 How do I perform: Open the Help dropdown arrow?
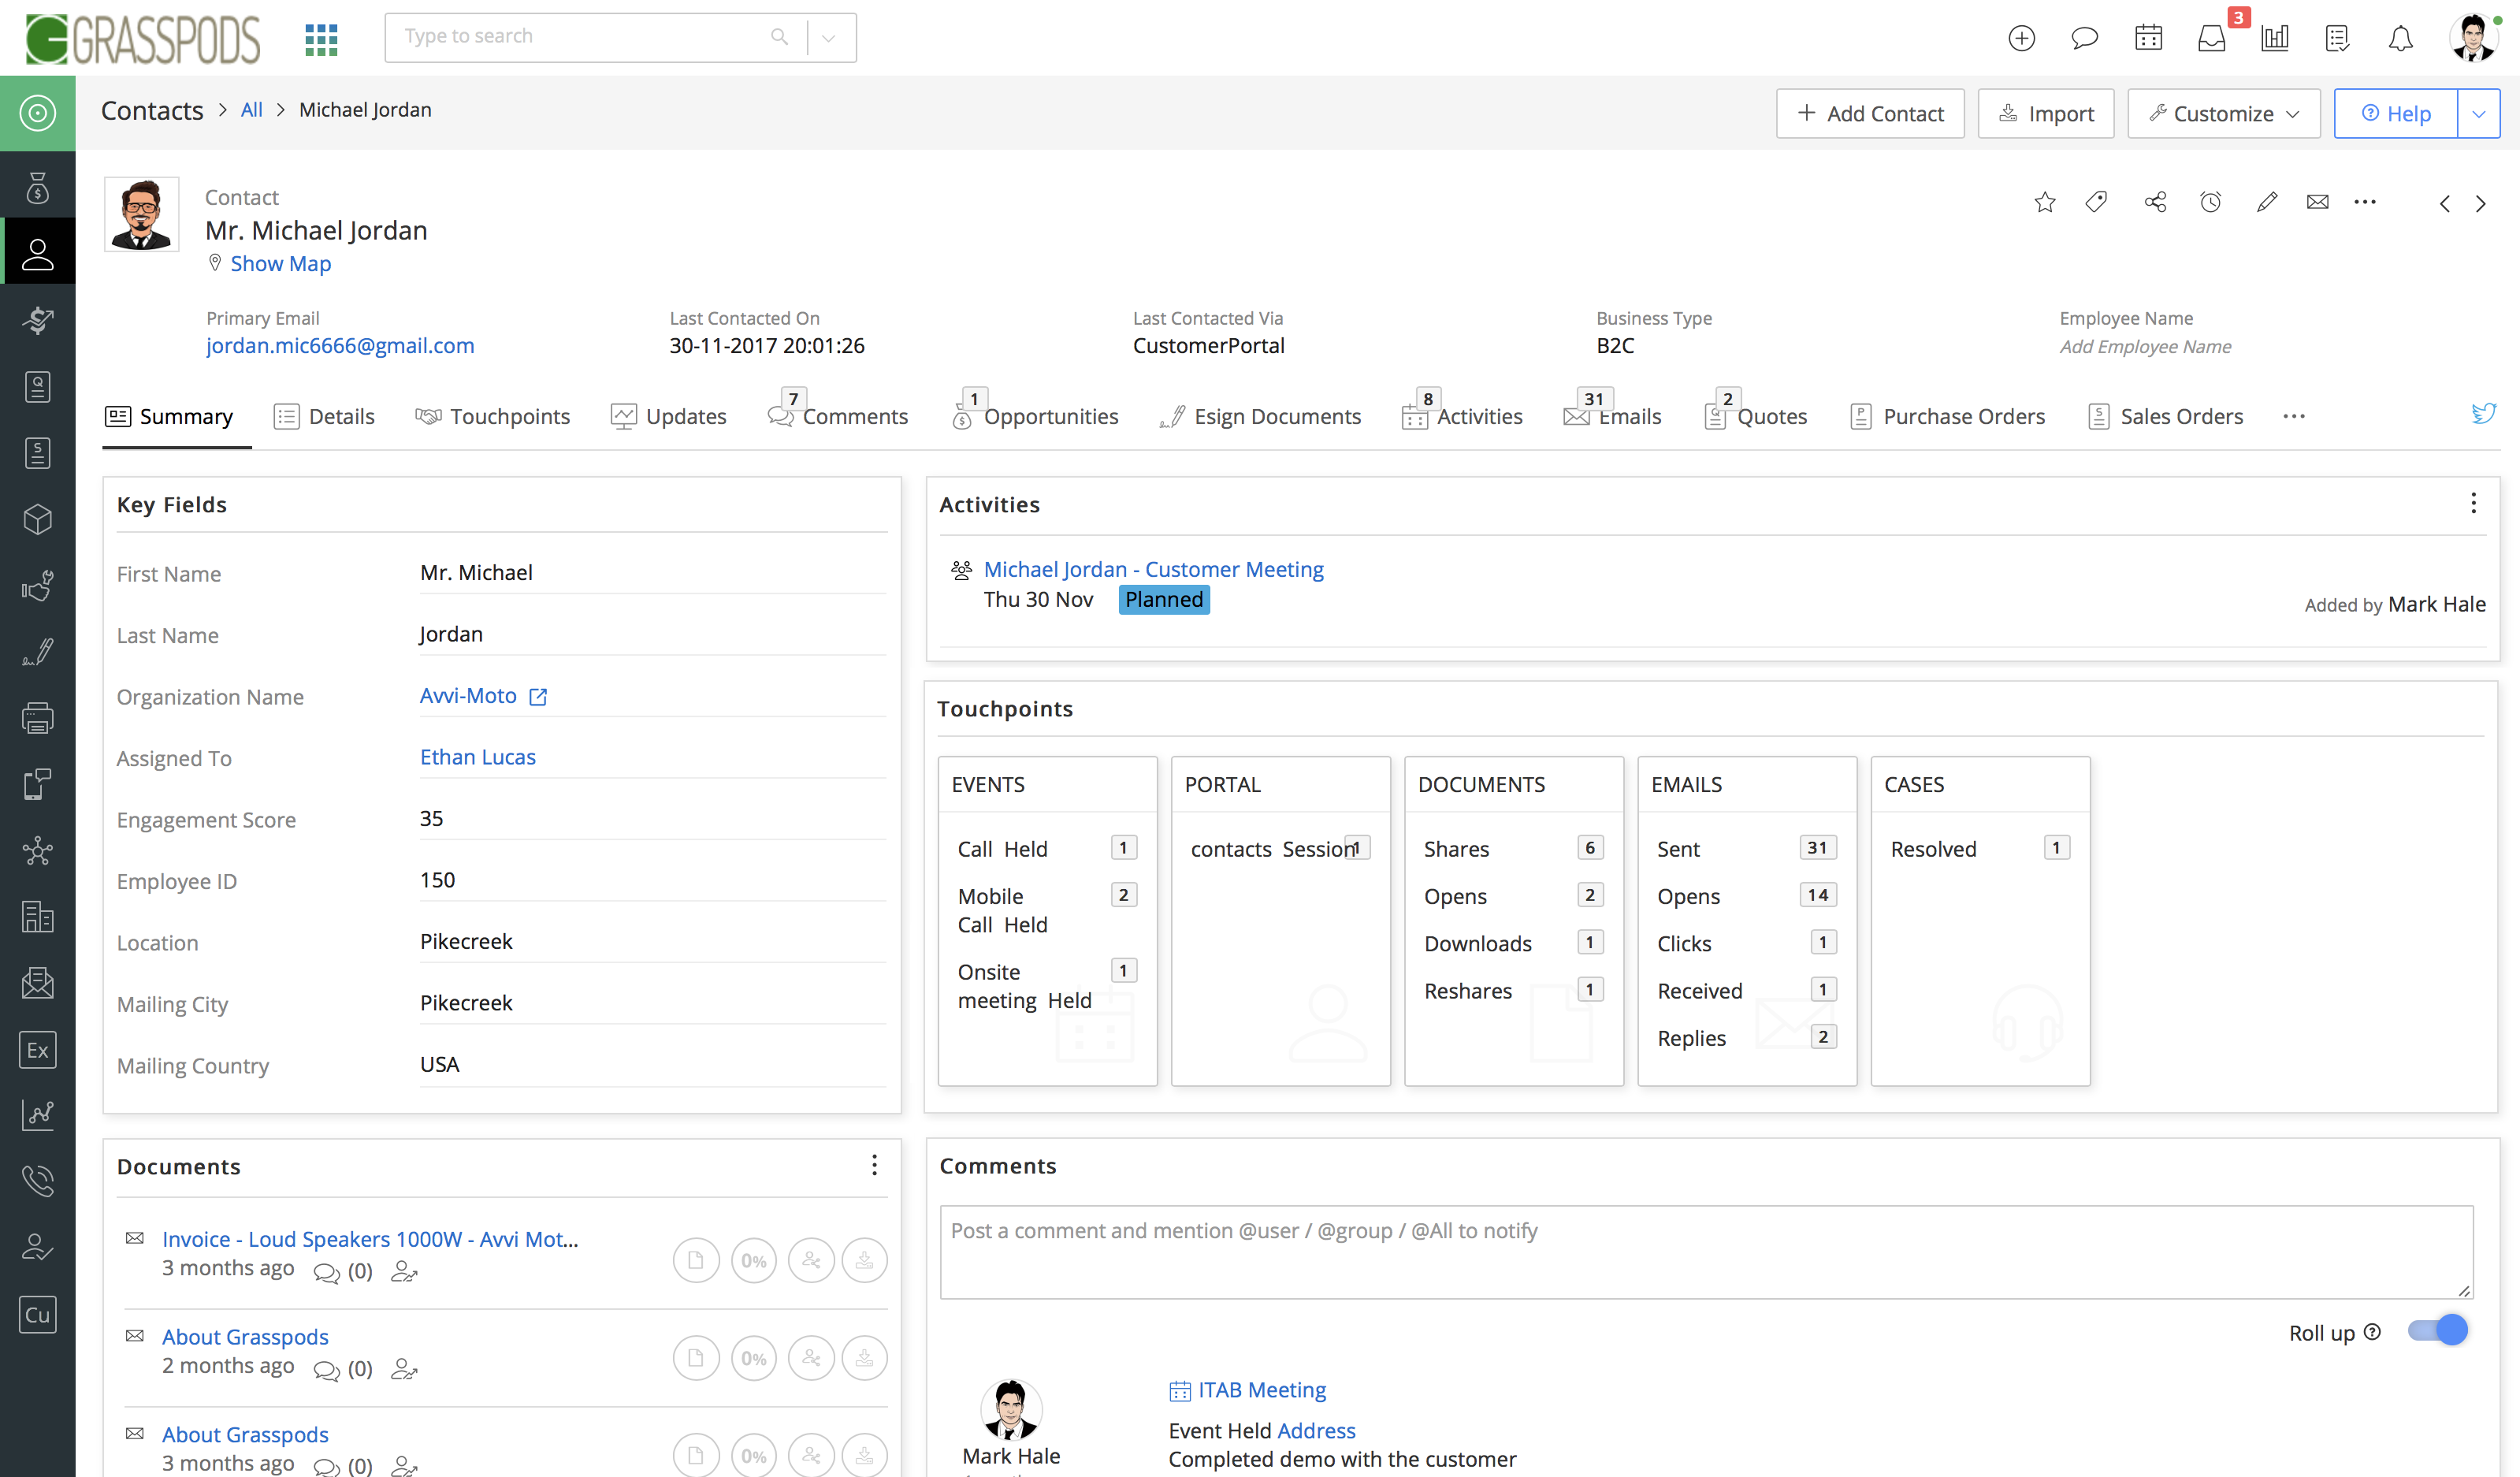(x=2478, y=114)
